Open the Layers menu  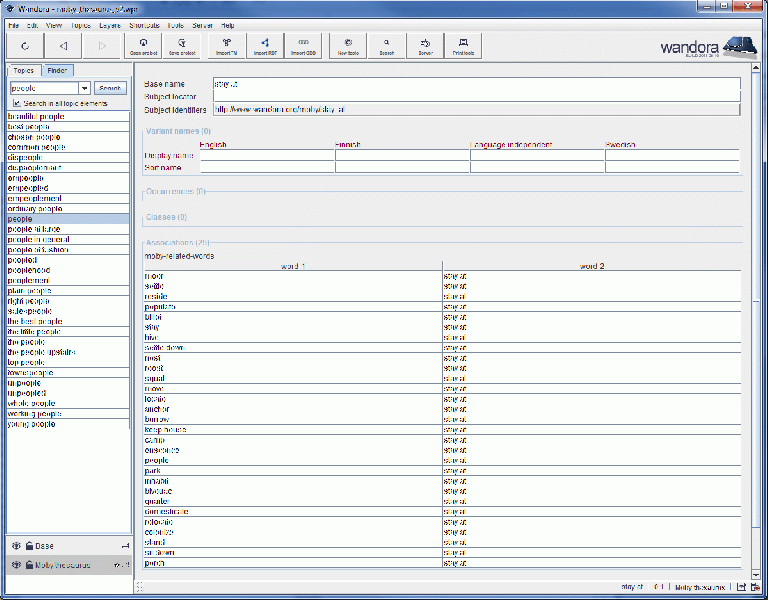click(x=110, y=25)
